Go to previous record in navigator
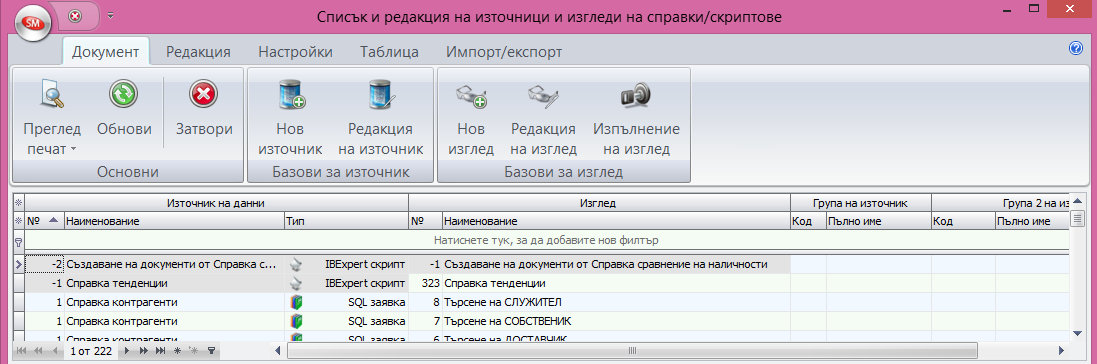 coord(54,351)
